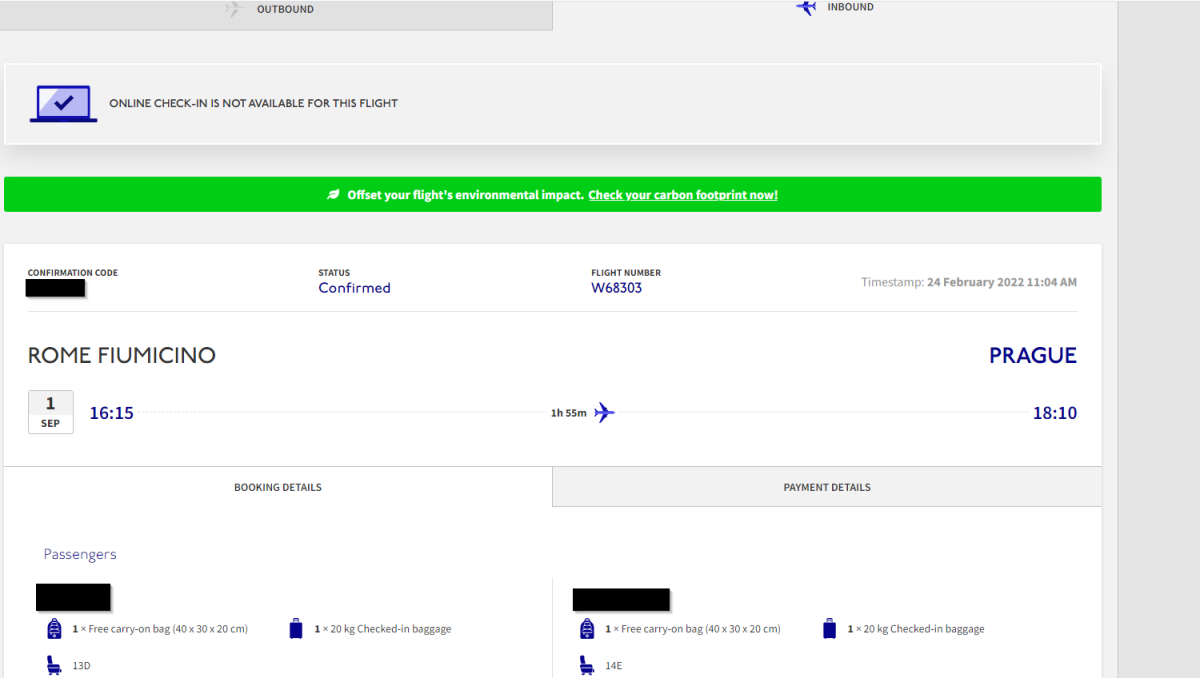Switch to the OUTBOUND flight tab
The width and height of the screenshot is (1200, 678).
coord(276,11)
